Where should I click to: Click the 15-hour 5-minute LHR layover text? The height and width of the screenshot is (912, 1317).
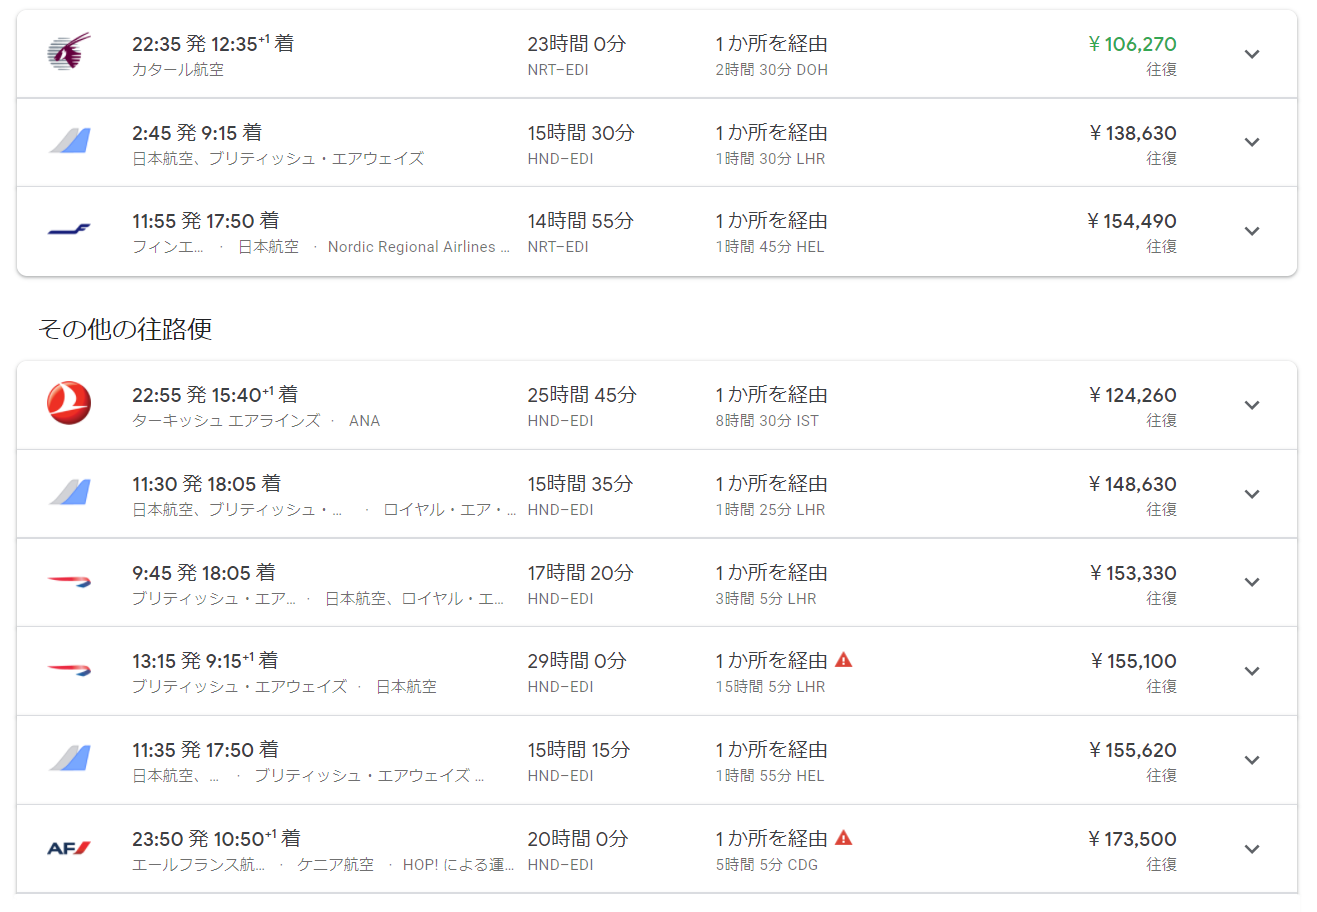pyautogui.click(x=770, y=687)
